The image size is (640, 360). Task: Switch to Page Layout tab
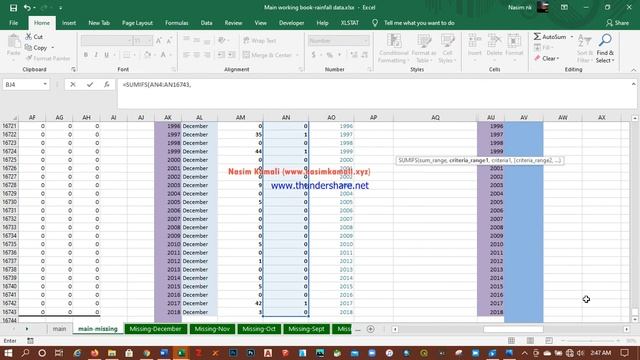click(x=137, y=23)
